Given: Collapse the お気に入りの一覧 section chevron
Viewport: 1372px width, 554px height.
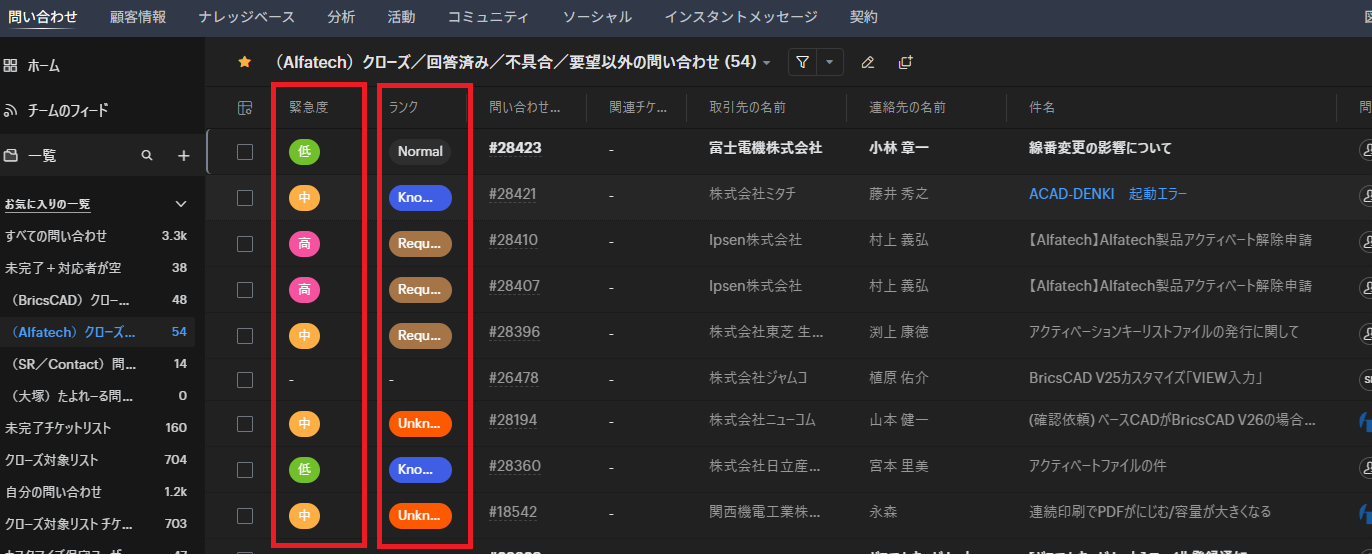Looking at the screenshot, I should [x=181, y=204].
